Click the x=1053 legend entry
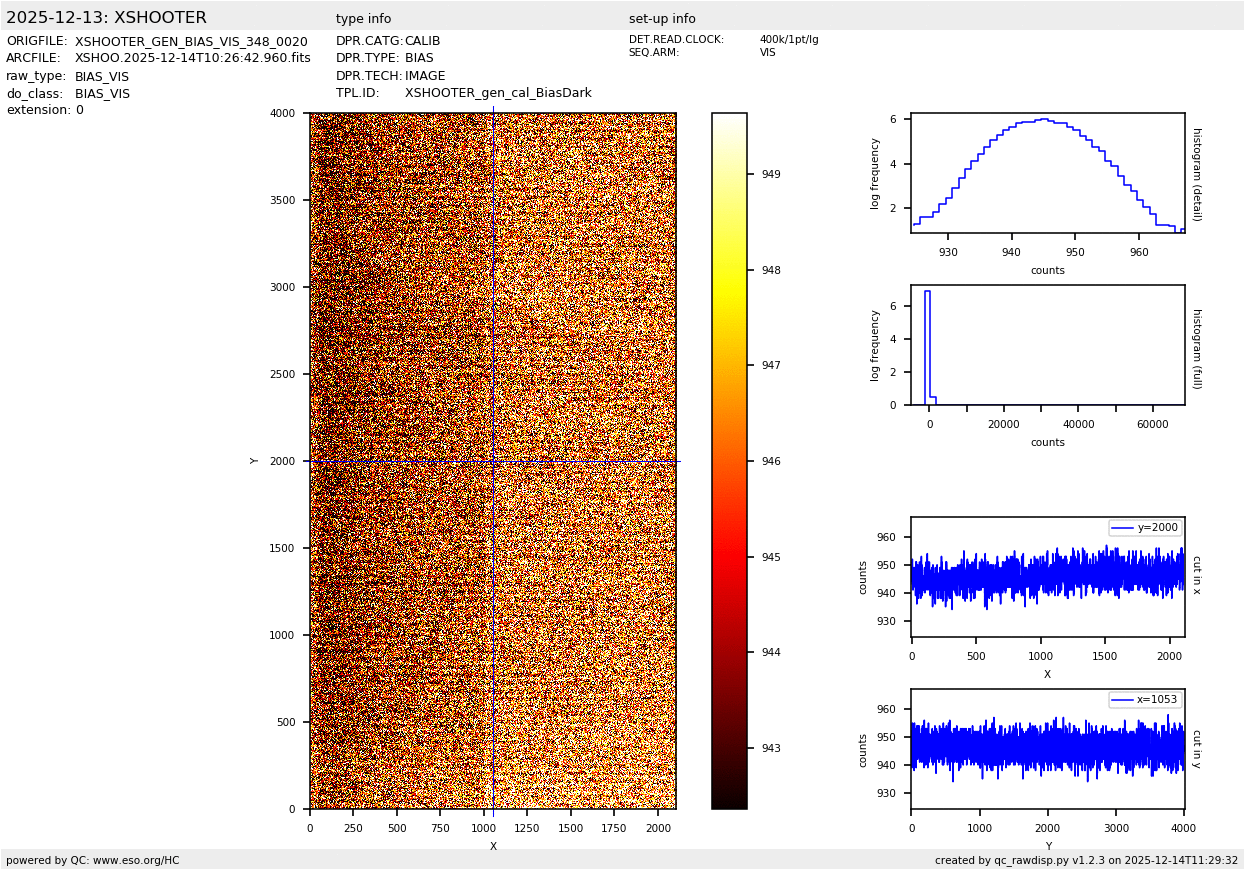 [x=1145, y=700]
